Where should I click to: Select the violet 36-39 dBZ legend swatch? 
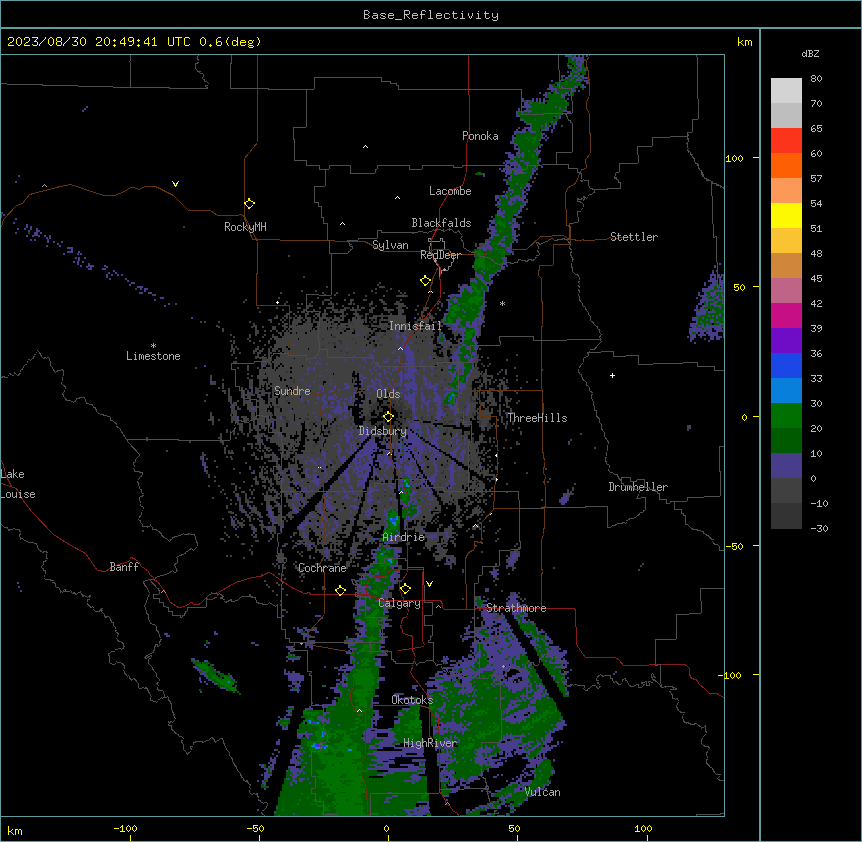[786, 341]
